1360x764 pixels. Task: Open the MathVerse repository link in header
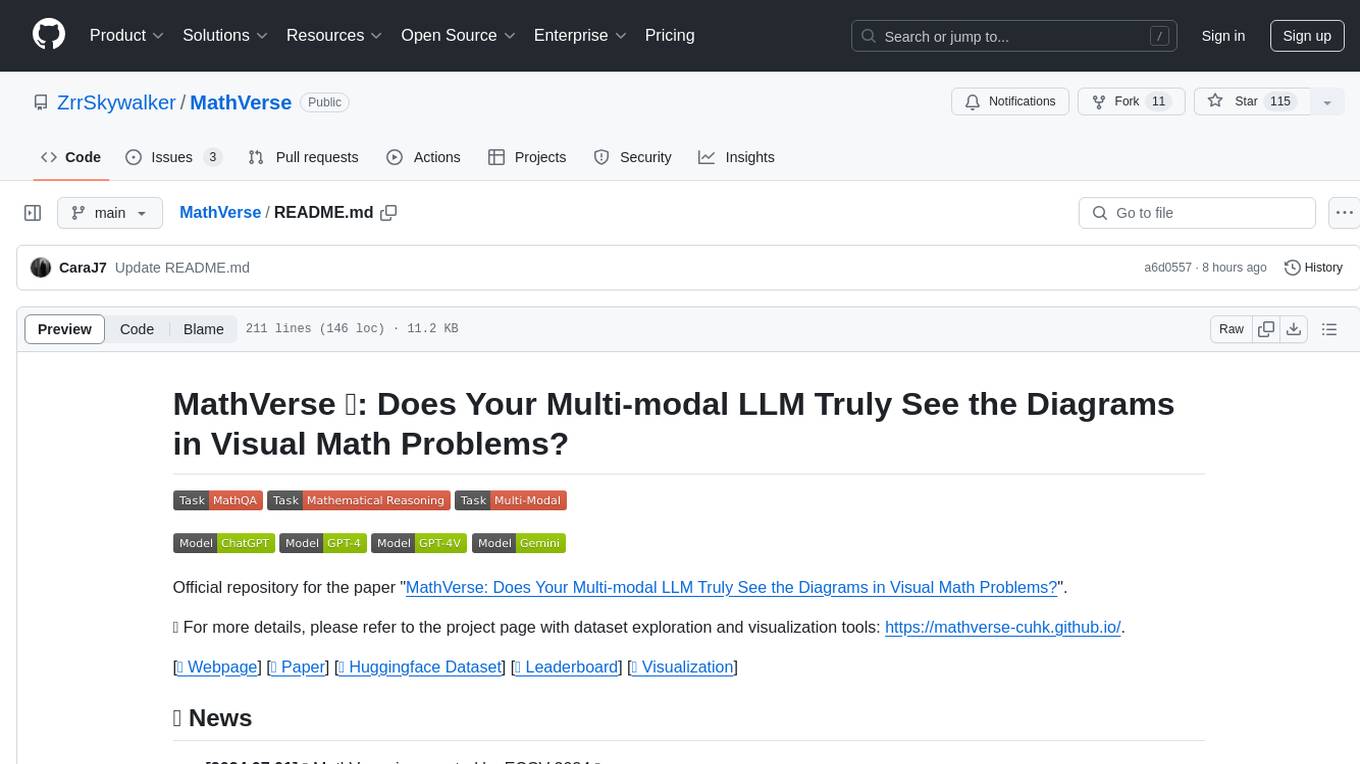pyautogui.click(x=240, y=102)
